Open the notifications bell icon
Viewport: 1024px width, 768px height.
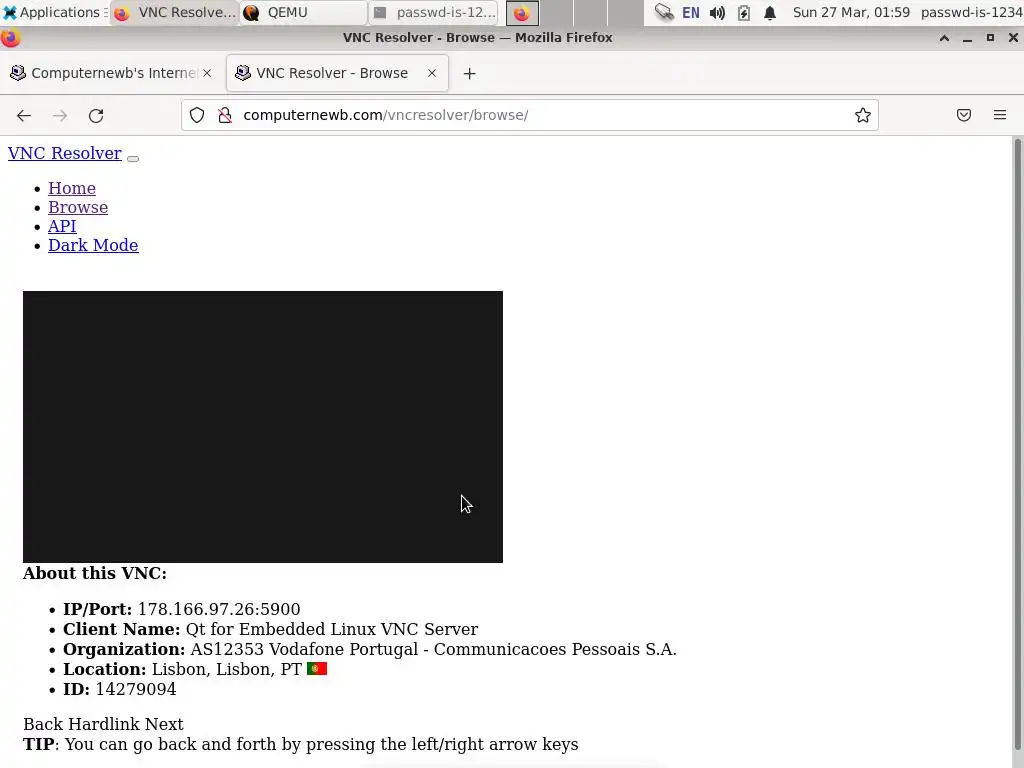point(770,13)
